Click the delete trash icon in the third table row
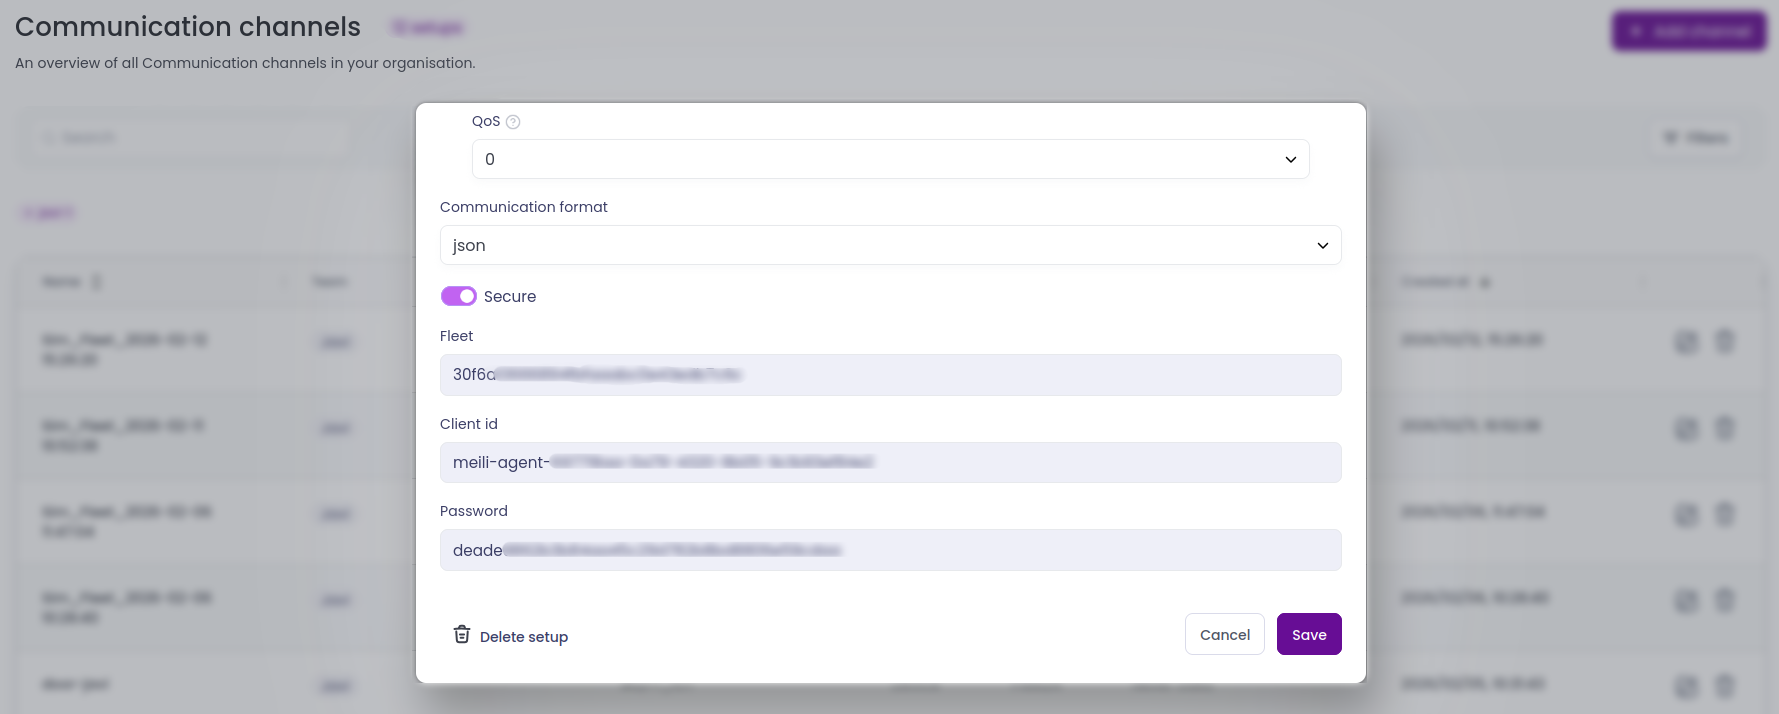 click(1725, 514)
